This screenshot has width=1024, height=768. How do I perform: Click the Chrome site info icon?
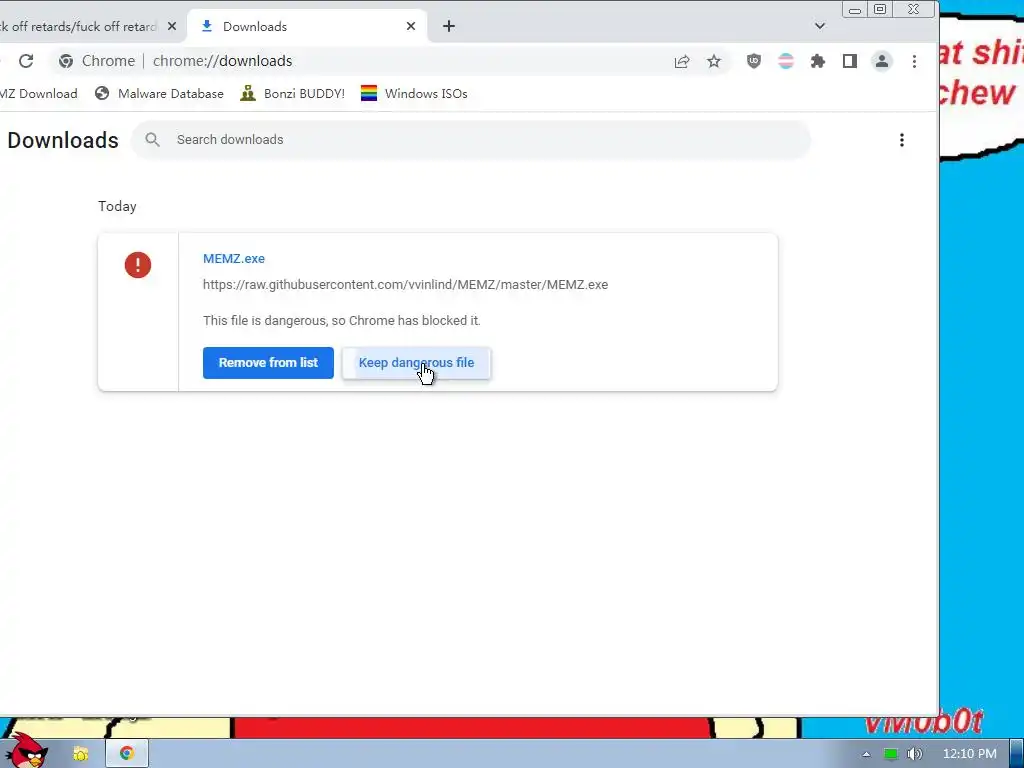tap(66, 61)
